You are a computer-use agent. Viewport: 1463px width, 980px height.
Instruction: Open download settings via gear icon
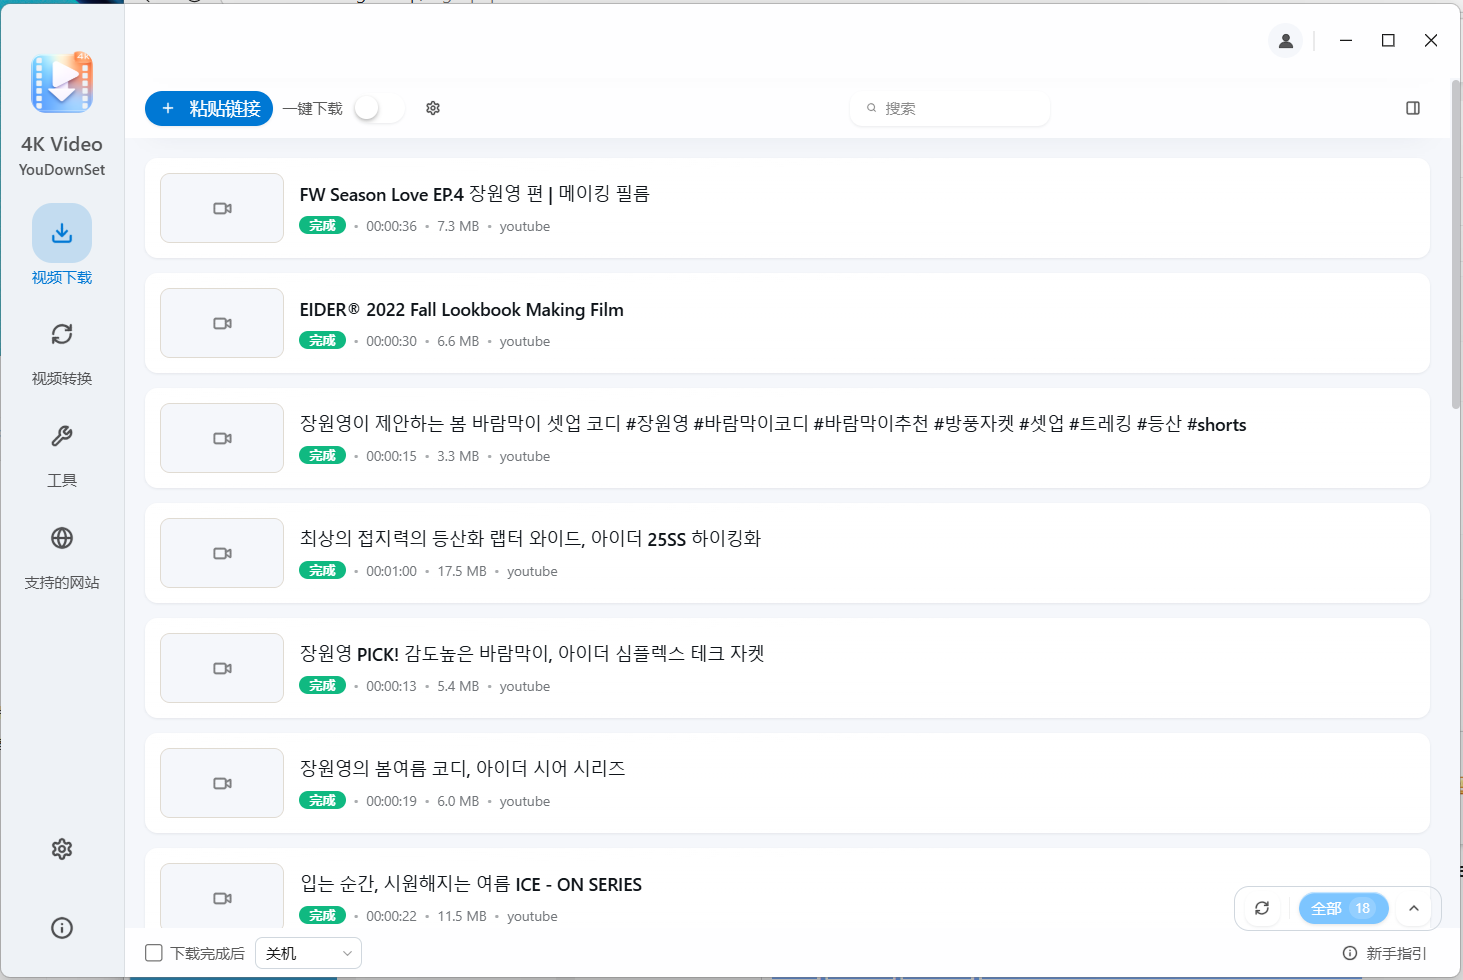click(432, 108)
